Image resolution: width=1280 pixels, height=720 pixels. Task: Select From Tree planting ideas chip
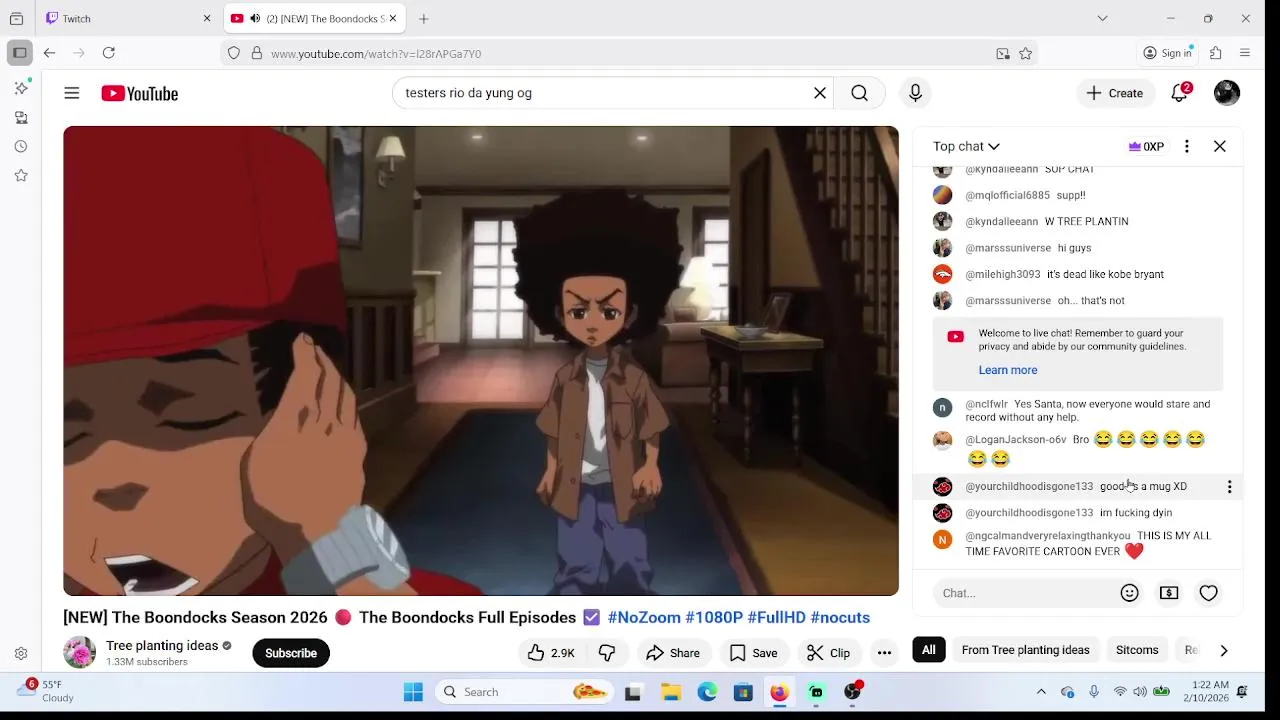click(1025, 650)
